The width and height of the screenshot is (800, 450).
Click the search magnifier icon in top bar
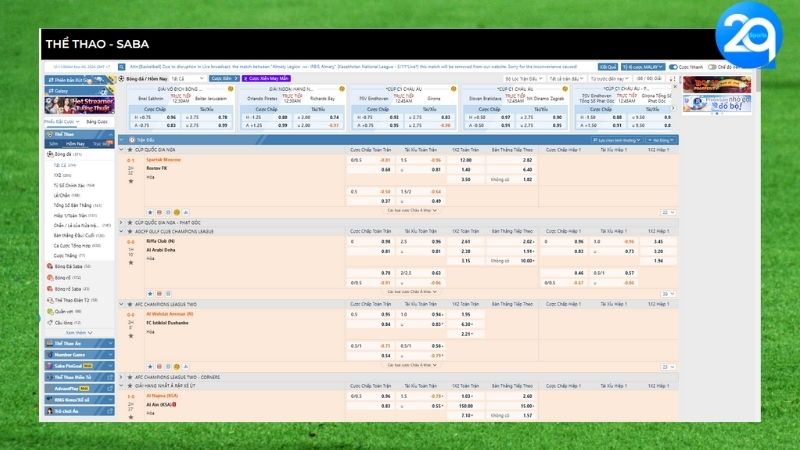(x=121, y=67)
